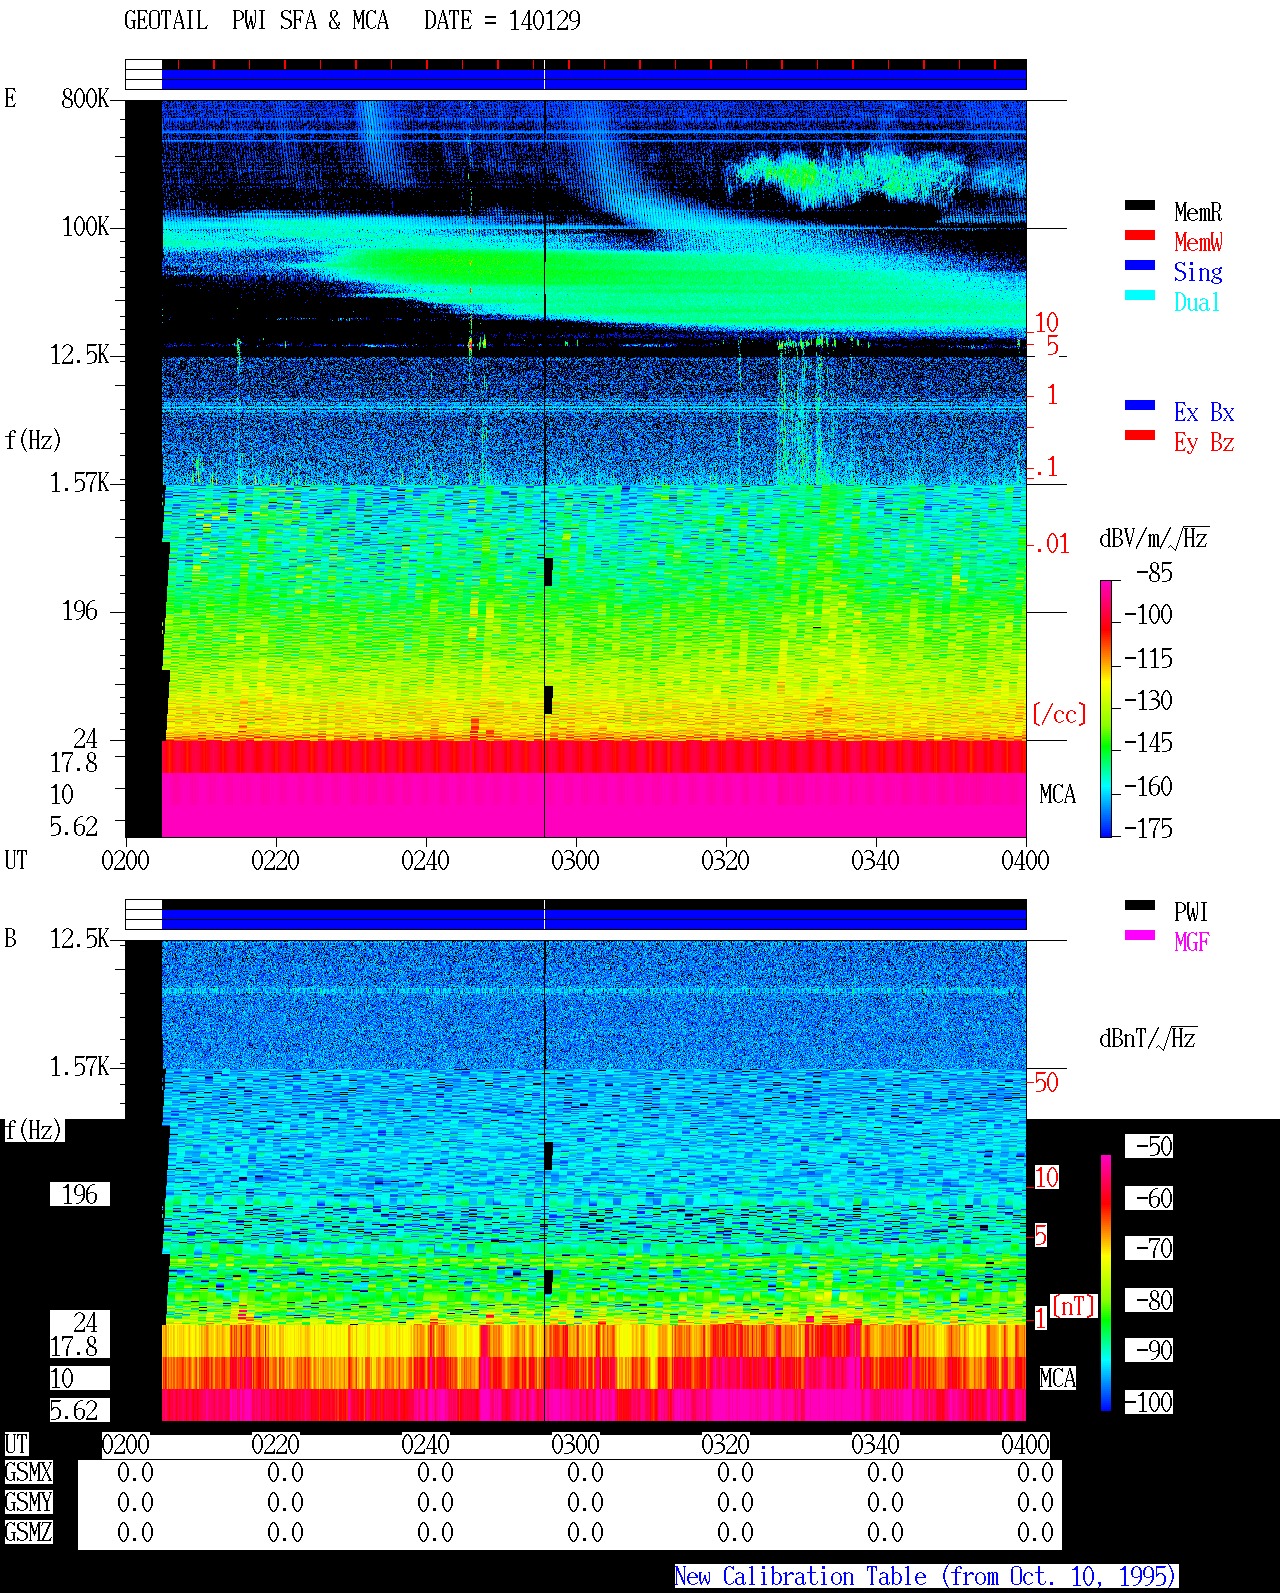Select the GSMY row label
1280x1593 pixels.
click(x=28, y=1502)
